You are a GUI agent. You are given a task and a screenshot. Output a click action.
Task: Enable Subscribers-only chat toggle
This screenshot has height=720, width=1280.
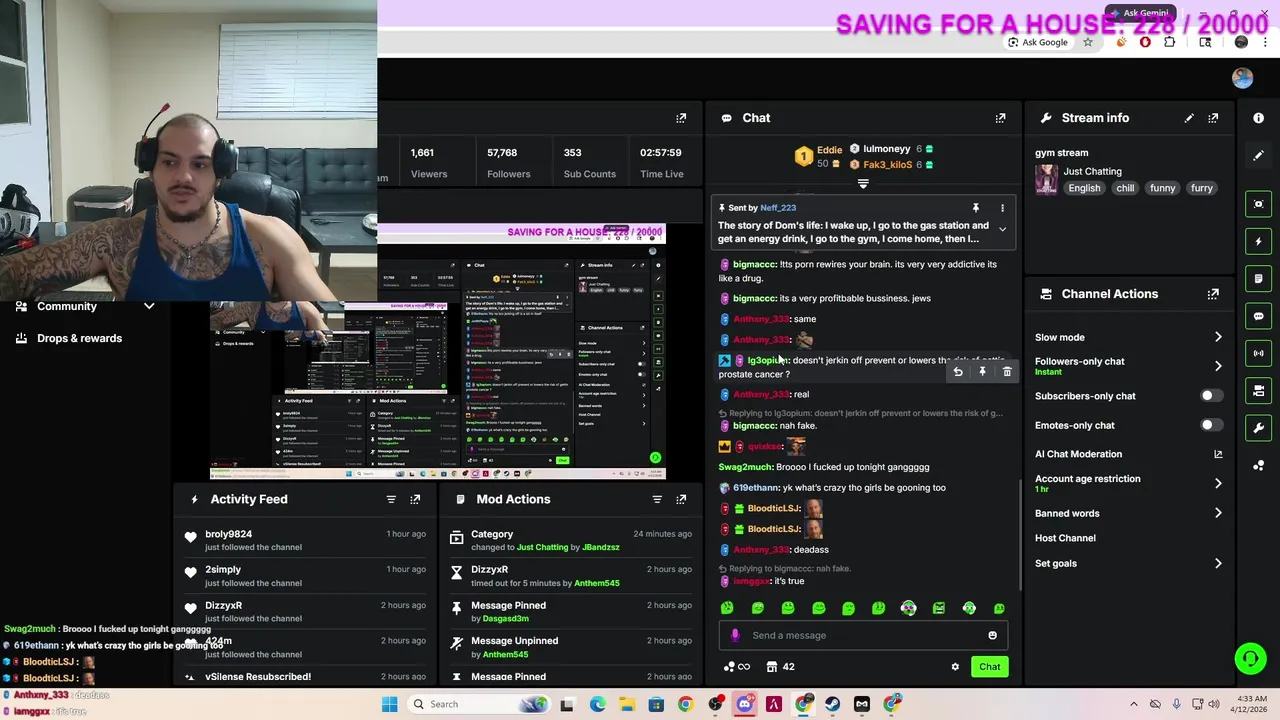coord(1210,396)
